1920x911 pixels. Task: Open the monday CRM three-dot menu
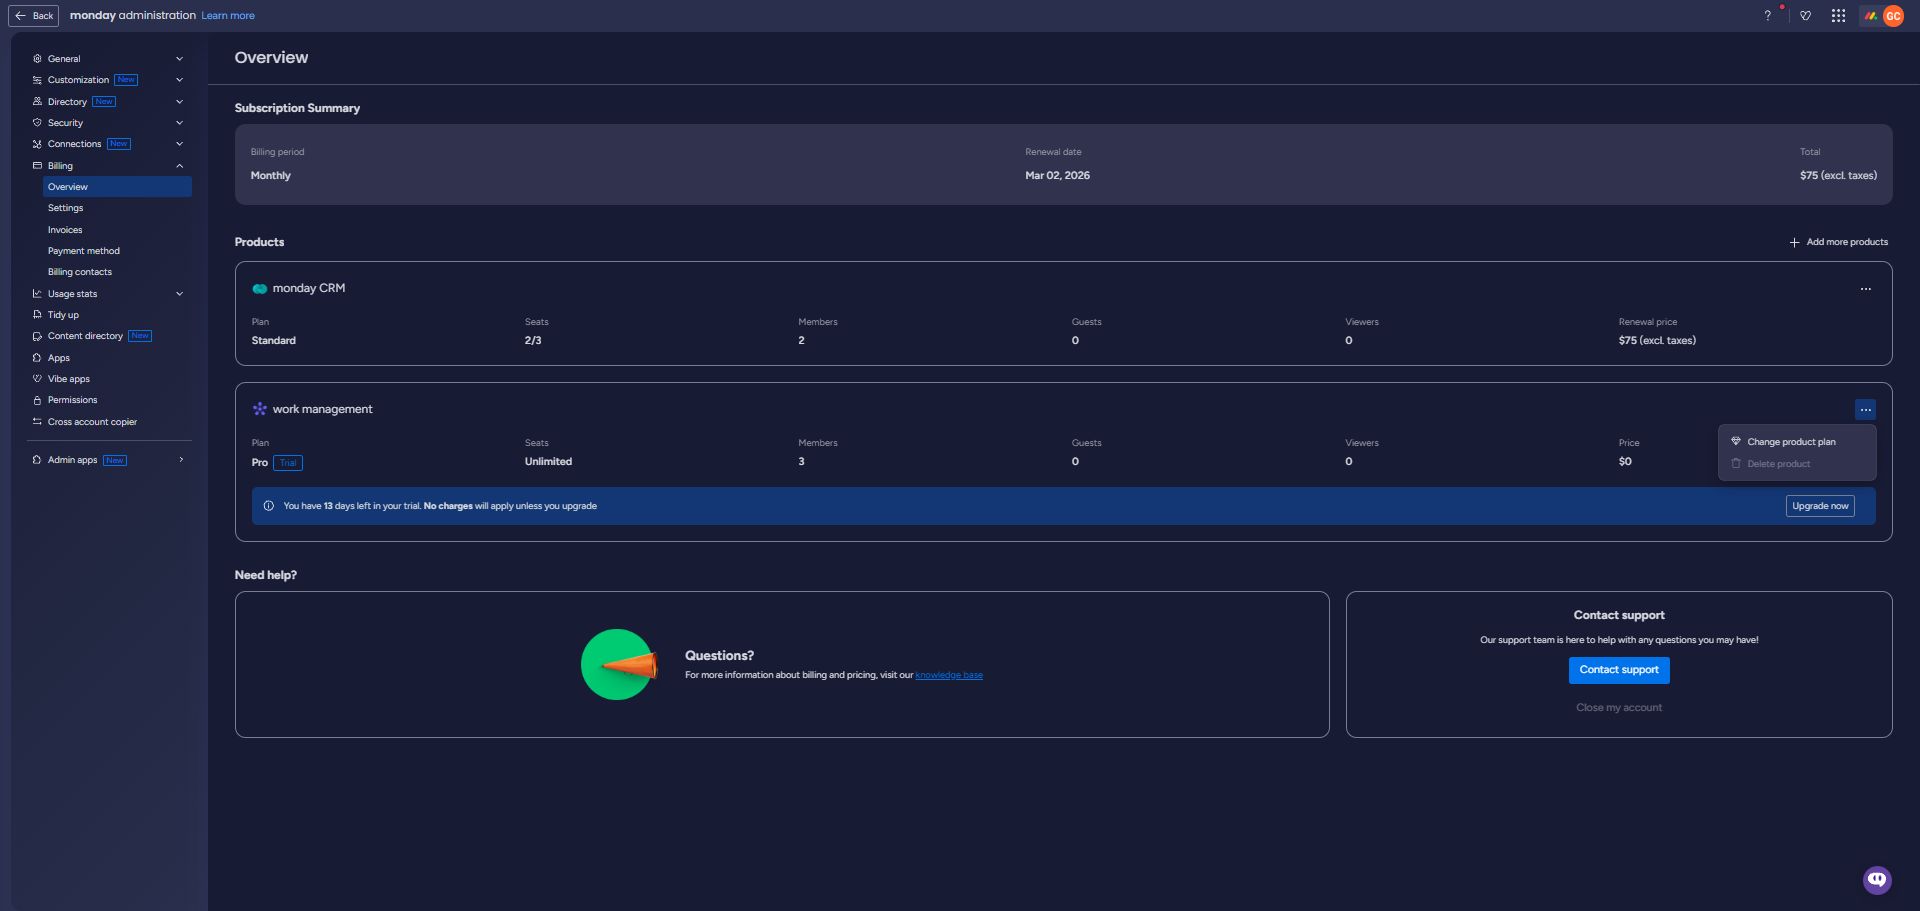pyautogui.click(x=1865, y=289)
